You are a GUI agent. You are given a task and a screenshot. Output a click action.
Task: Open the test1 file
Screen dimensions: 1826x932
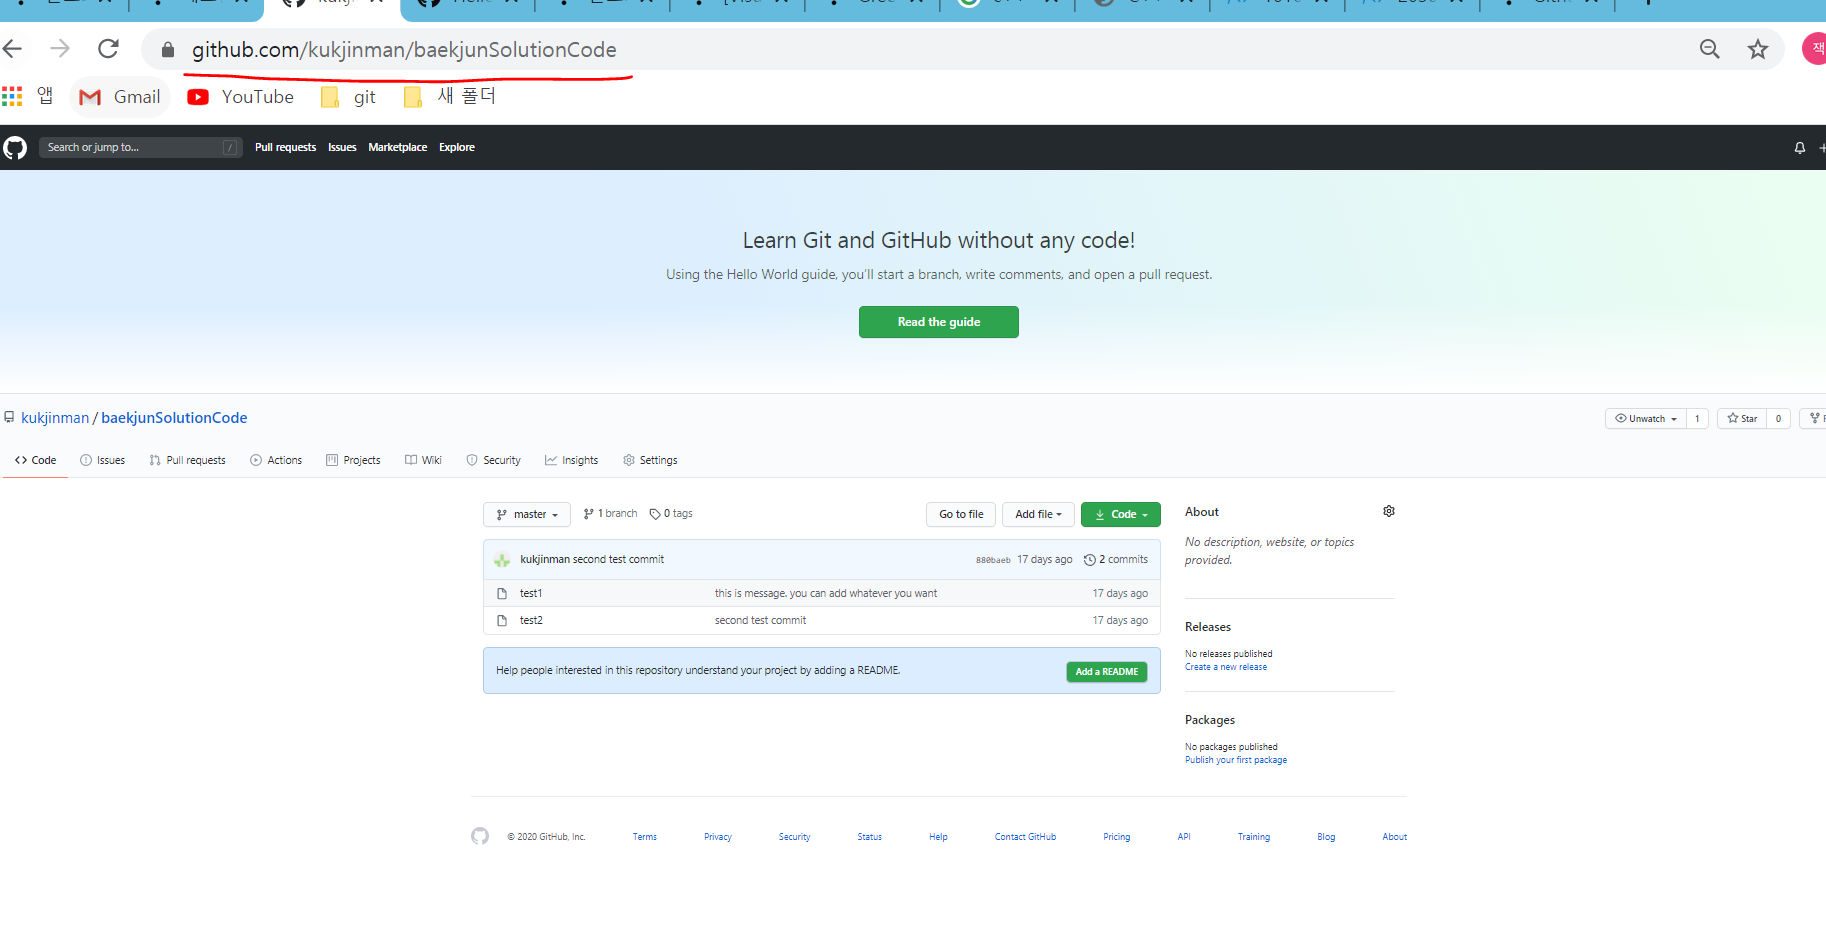tap(531, 594)
